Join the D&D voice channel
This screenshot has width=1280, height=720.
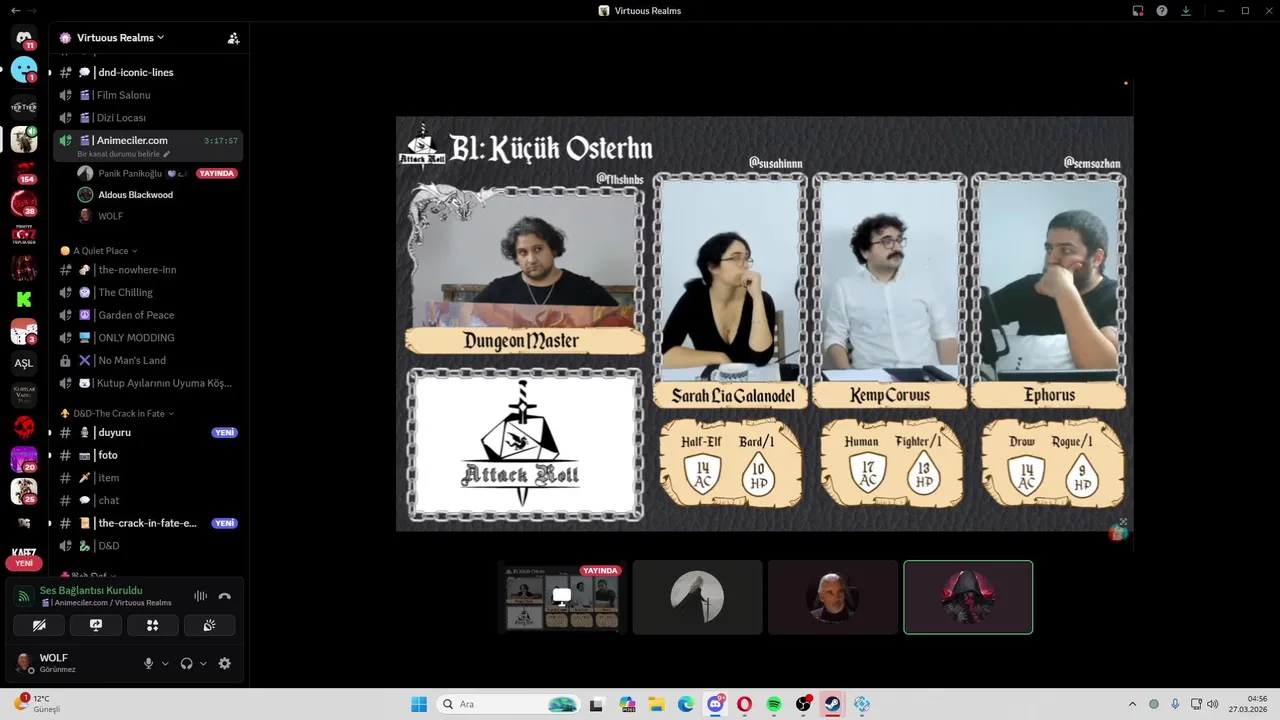[x=148, y=546]
